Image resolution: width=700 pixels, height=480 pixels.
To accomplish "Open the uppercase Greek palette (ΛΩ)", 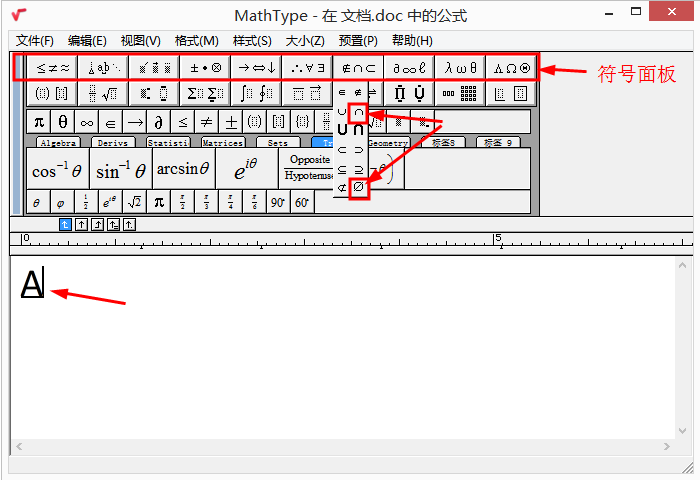I will tap(511, 68).
